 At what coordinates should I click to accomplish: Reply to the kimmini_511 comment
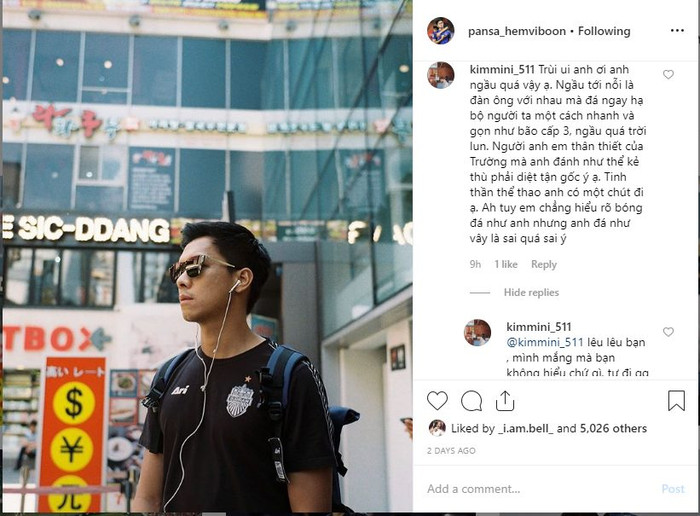pyautogui.click(x=544, y=264)
